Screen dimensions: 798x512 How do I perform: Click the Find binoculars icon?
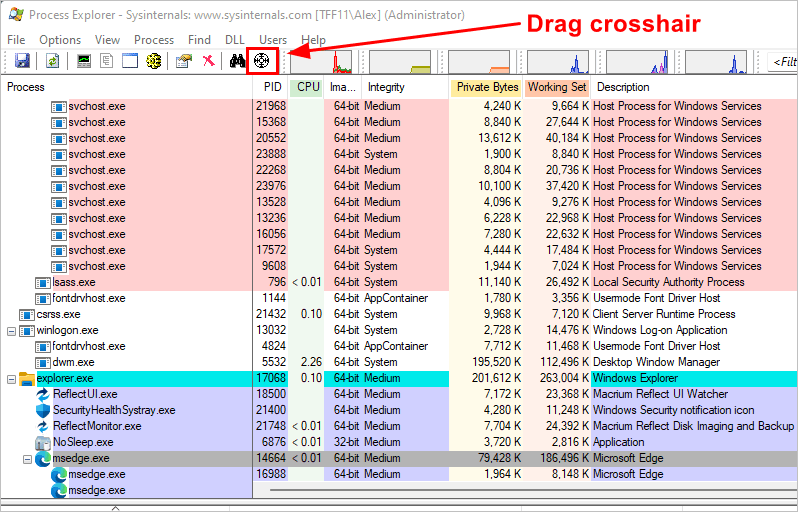coord(237,61)
